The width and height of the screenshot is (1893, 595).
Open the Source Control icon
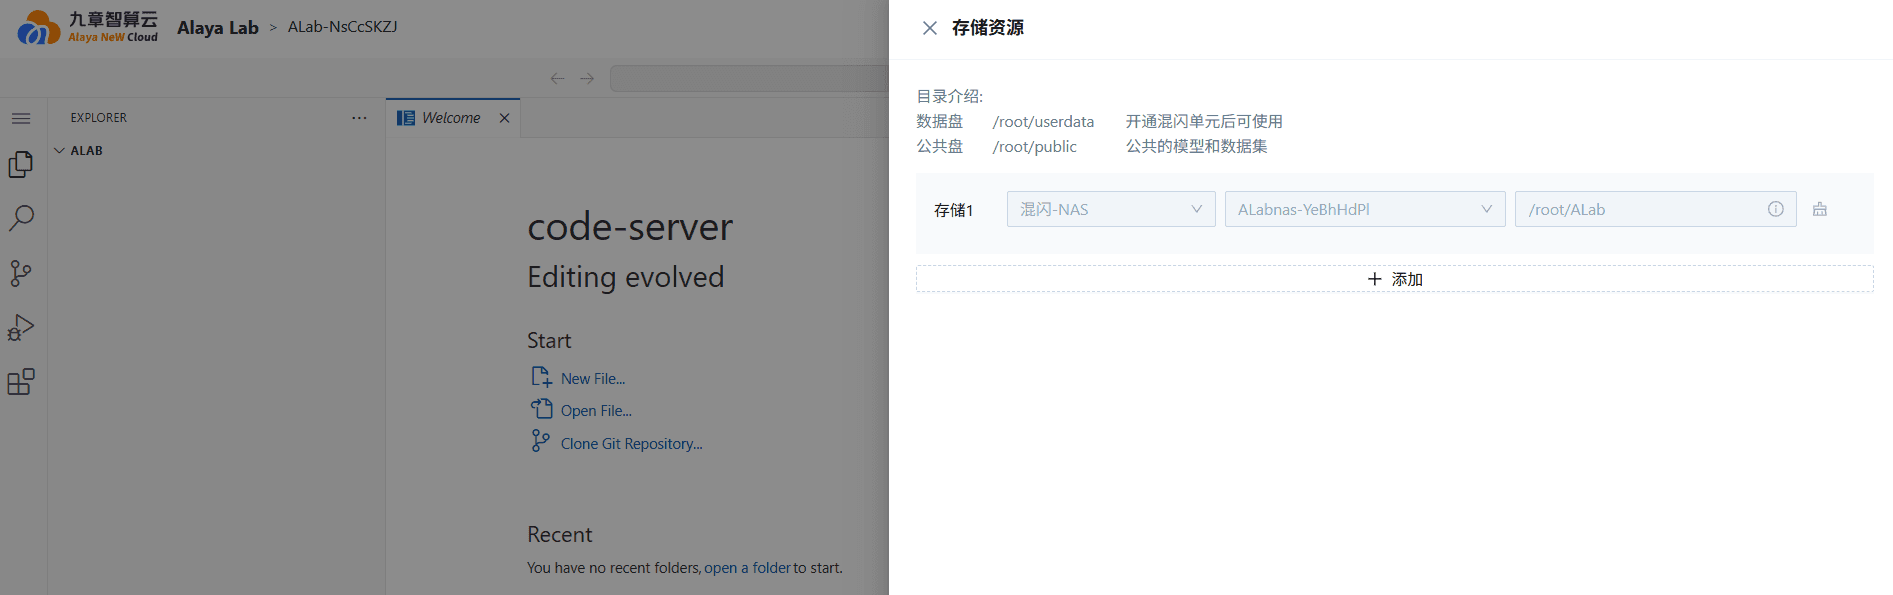click(x=21, y=273)
